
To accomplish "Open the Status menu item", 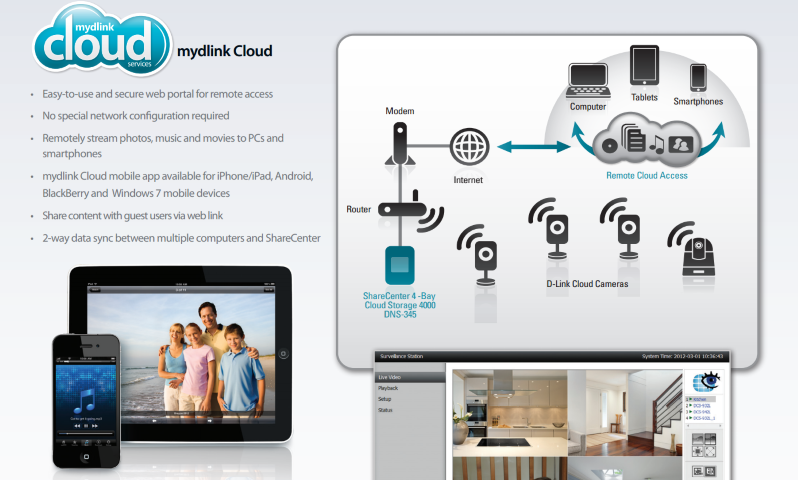I will (385, 410).
